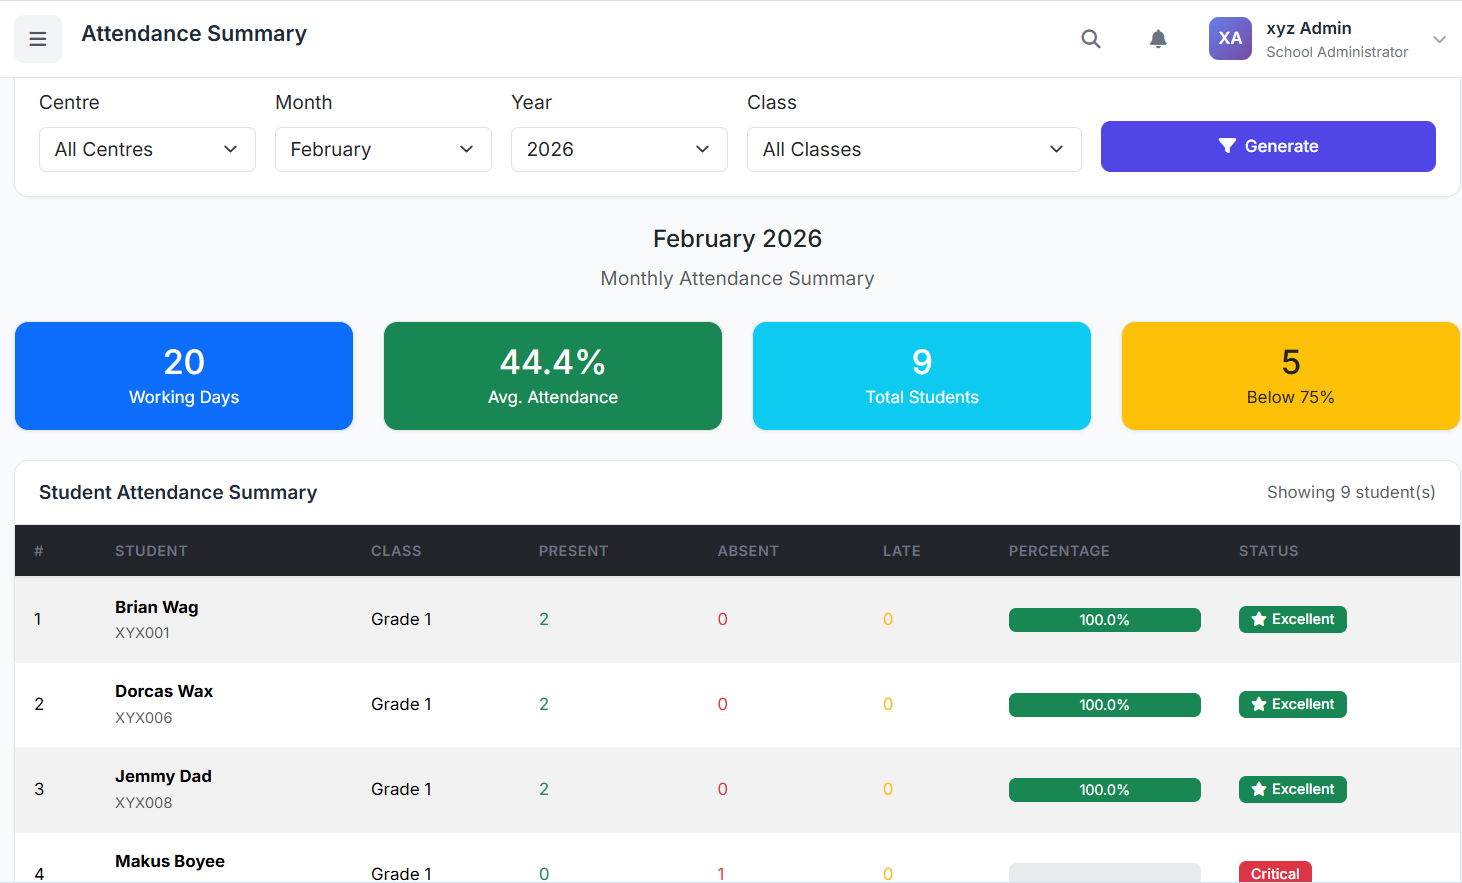The width and height of the screenshot is (1462, 883).
Task: Click the PERCENTAGE column header
Action: pos(1059,551)
